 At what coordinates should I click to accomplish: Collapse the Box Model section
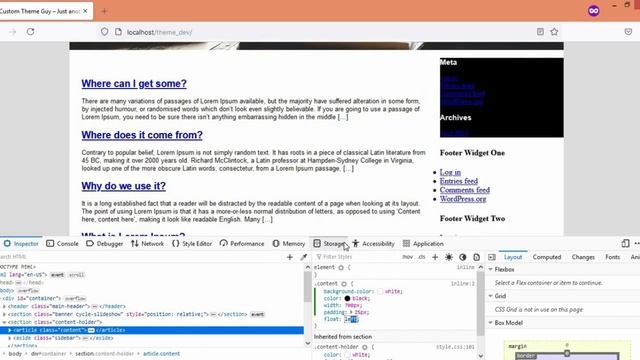pyautogui.click(x=491, y=323)
